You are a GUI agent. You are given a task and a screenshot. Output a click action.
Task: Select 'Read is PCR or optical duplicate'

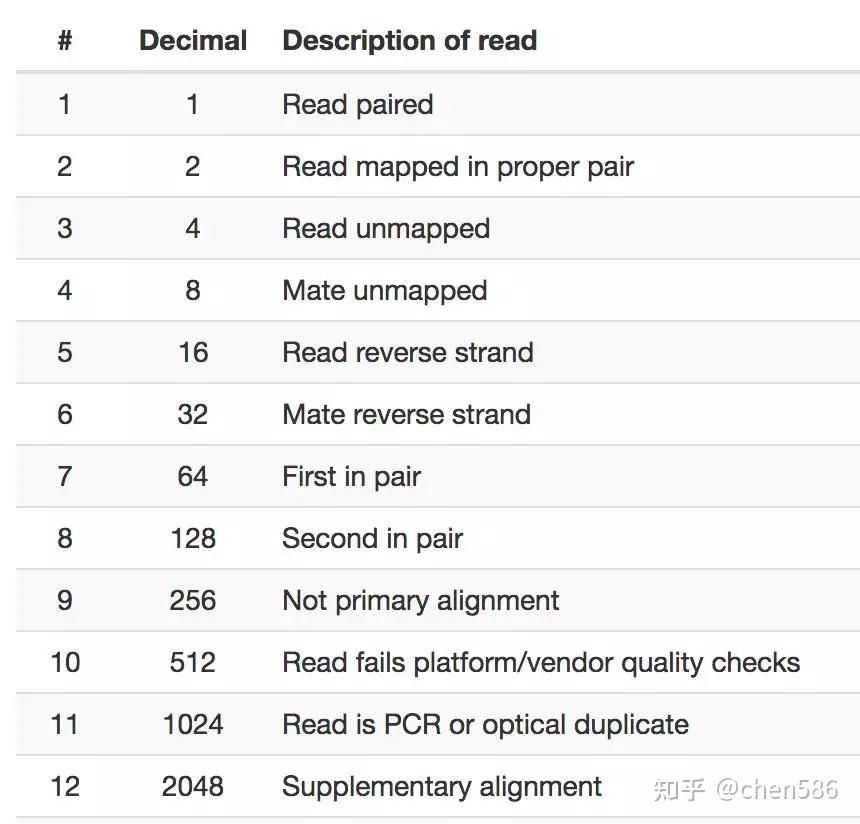pos(485,724)
